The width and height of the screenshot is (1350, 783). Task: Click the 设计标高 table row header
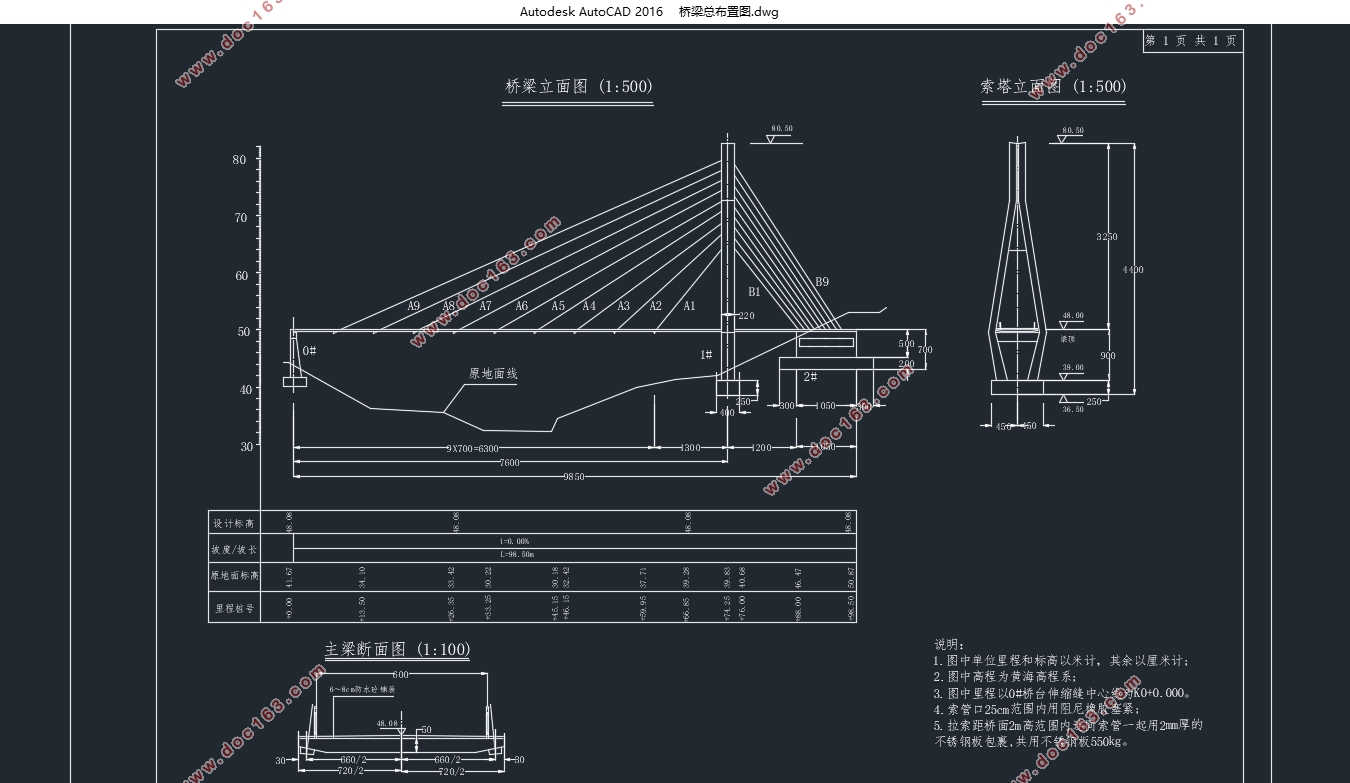click(x=234, y=523)
